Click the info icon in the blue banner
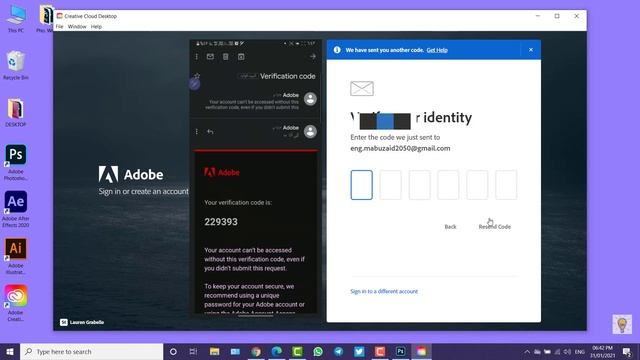 337,50
